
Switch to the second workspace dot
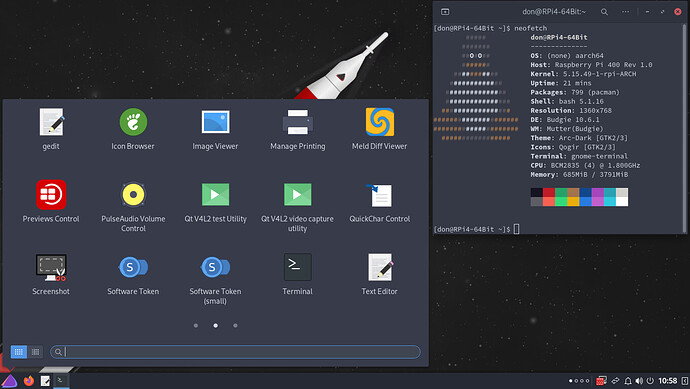[576, 381]
